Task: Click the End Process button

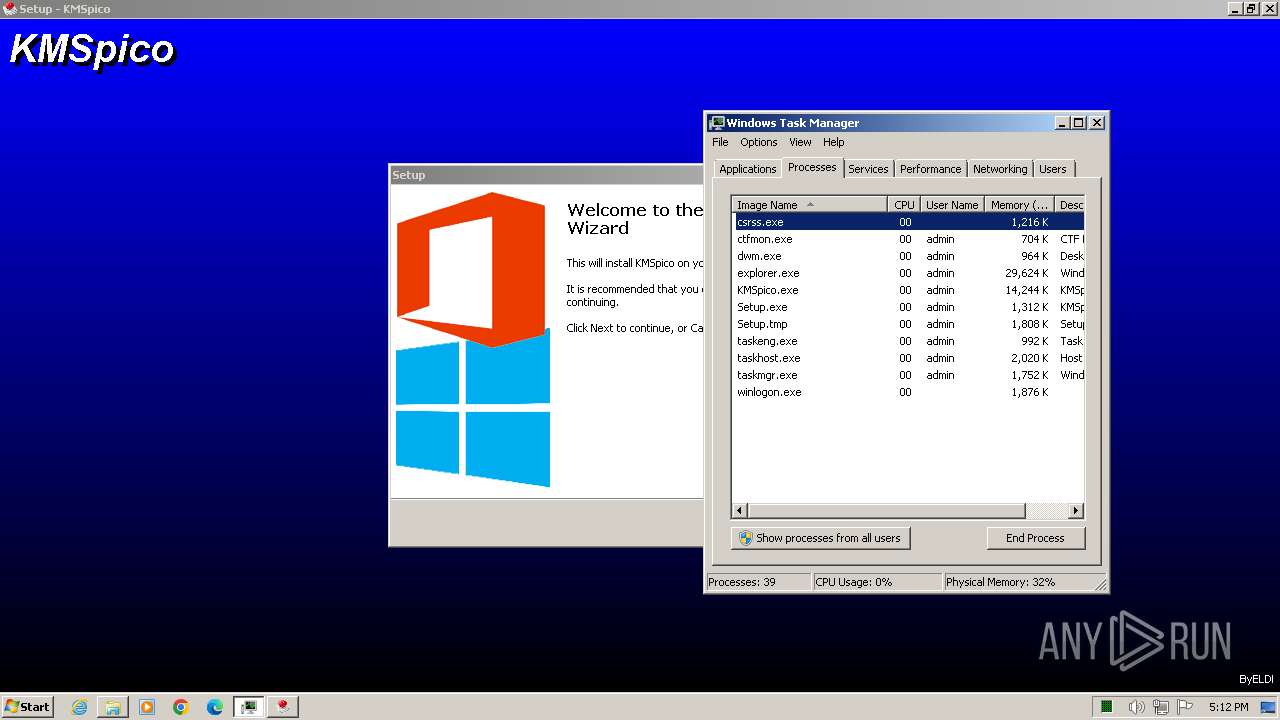Action: click(1035, 538)
